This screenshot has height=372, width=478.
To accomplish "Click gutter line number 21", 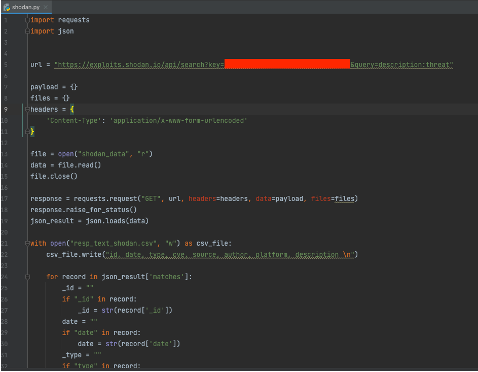I will coord(5,244).
